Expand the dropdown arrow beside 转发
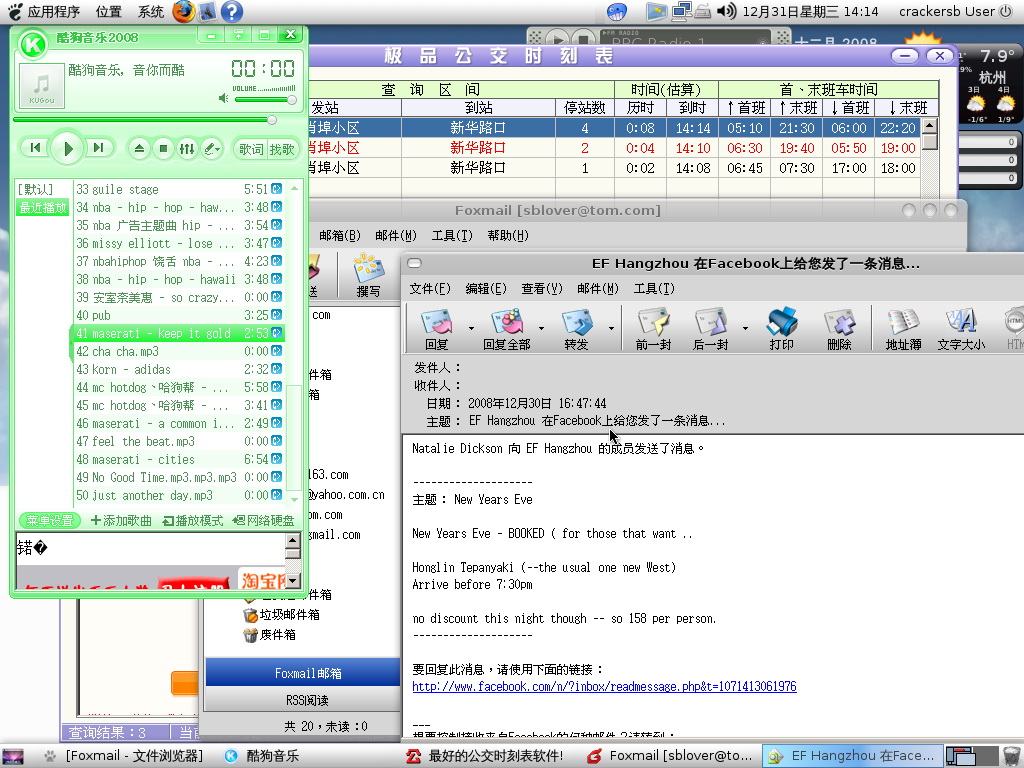This screenshot has width=1024, height=768. point(611,328)
